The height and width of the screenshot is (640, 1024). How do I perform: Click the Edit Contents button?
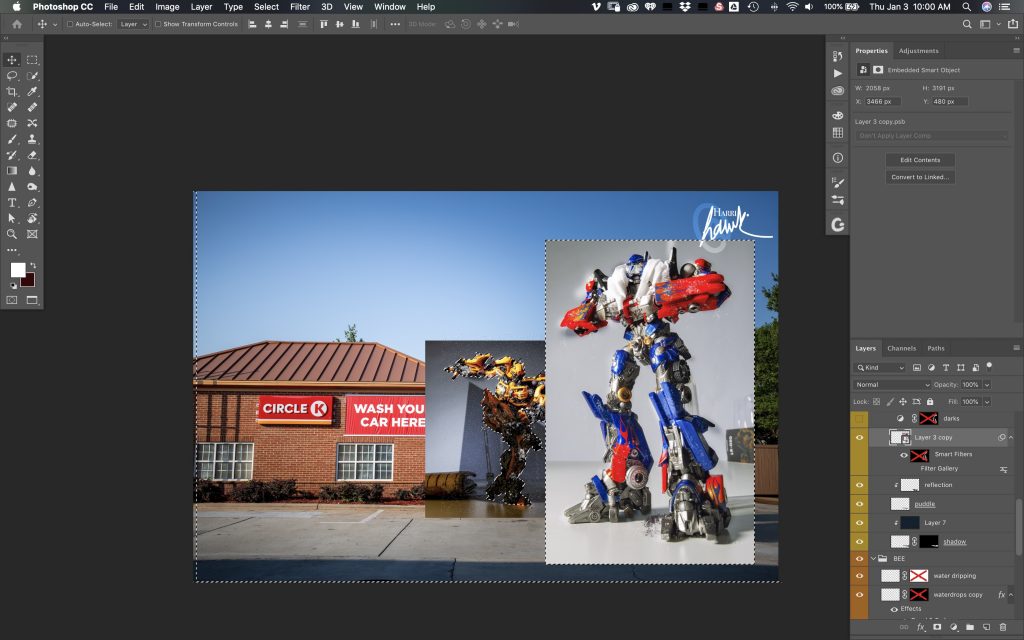920,160
